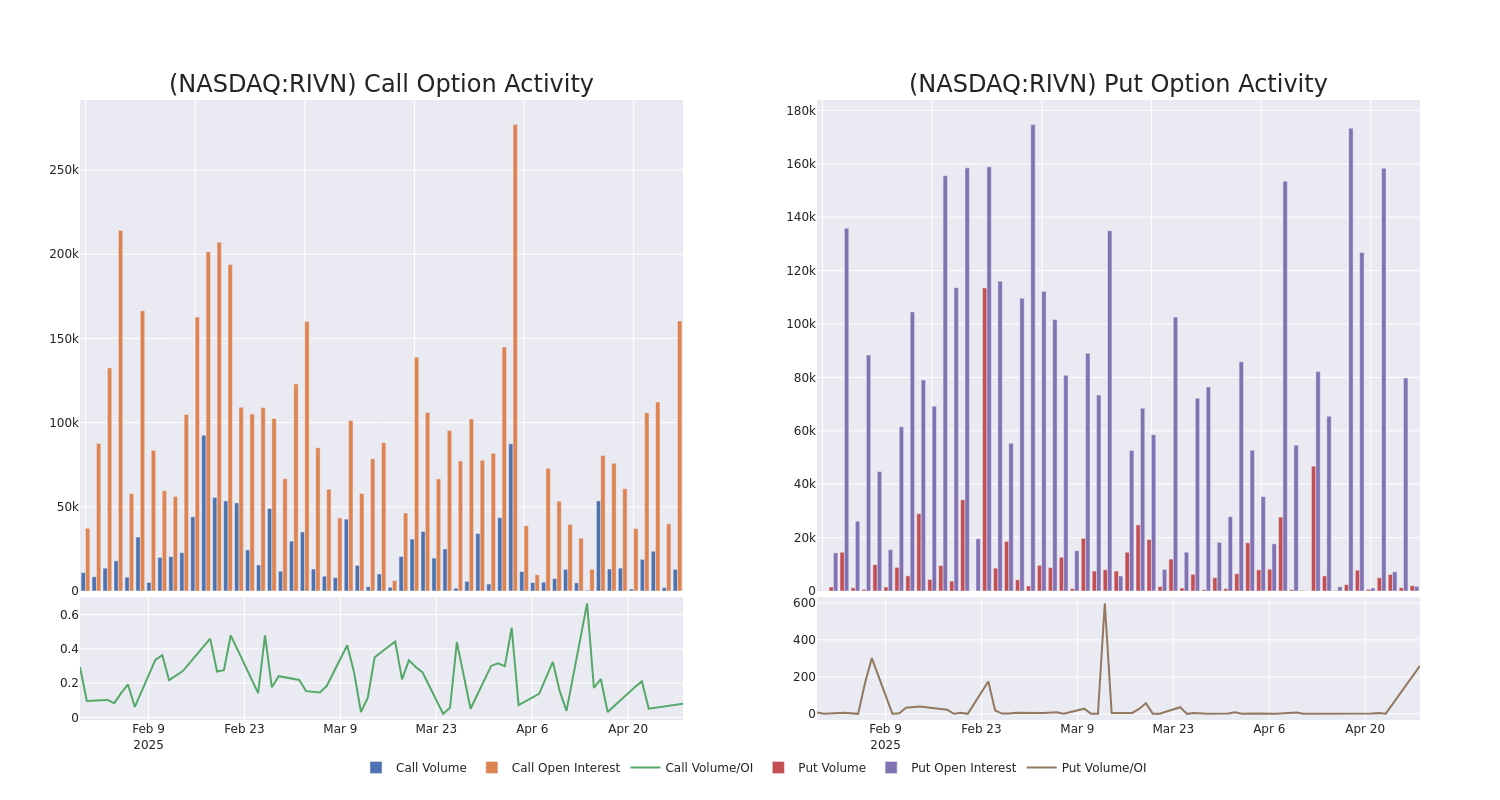The image size is (1500, 800).
Task: Click the green Call Volume/OI legend line
Action: 645,768
